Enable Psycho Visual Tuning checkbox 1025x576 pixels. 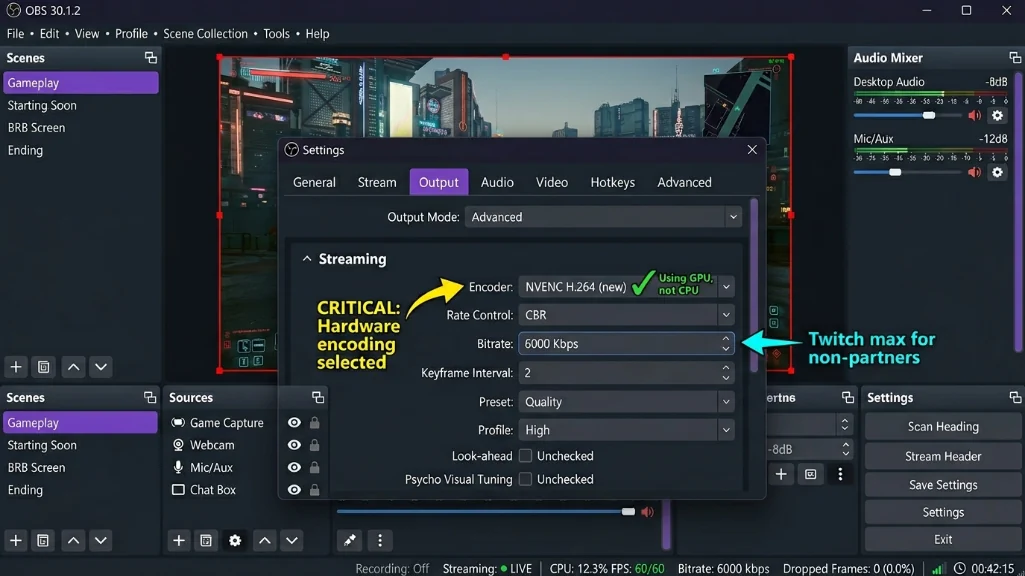tap(525, 479)
